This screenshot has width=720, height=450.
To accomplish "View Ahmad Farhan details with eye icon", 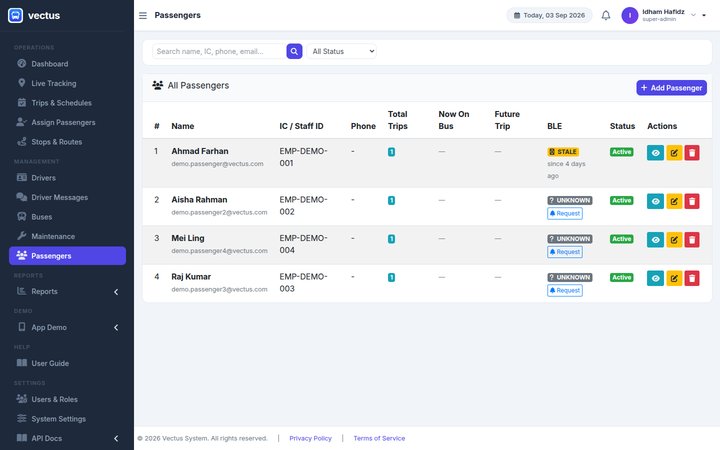I will tap(655, 153).
